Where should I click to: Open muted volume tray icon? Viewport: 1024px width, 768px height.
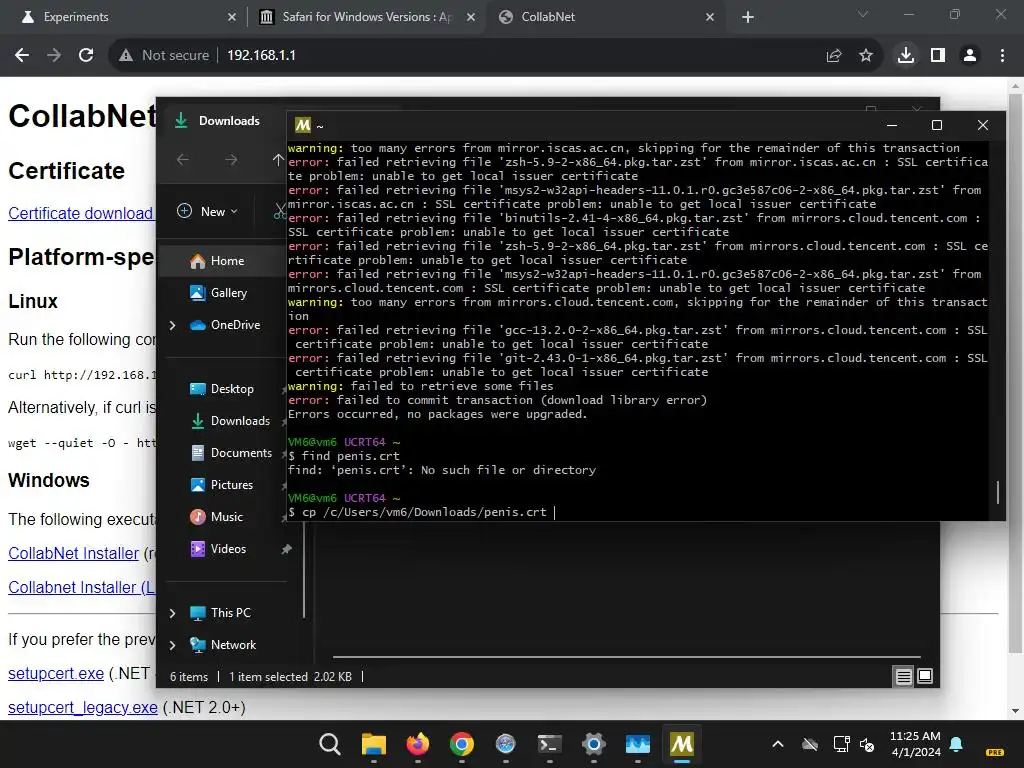tap(867, 744)
